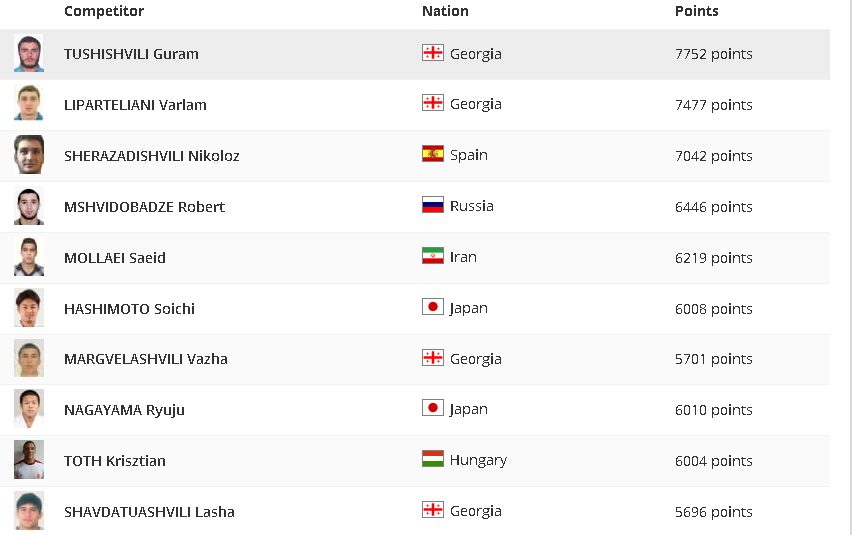
Task: Select the NAGAYAMA Ryuju name link
Action: pos(124,410)
